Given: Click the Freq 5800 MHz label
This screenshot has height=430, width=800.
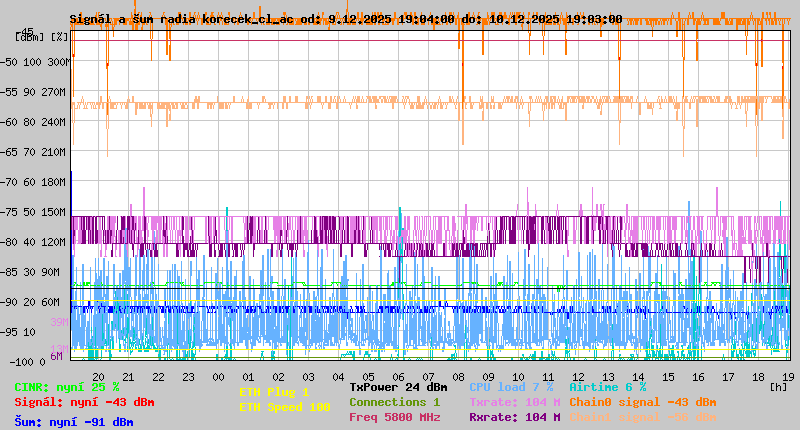Looking at the screenshot, I should (394, 417).
